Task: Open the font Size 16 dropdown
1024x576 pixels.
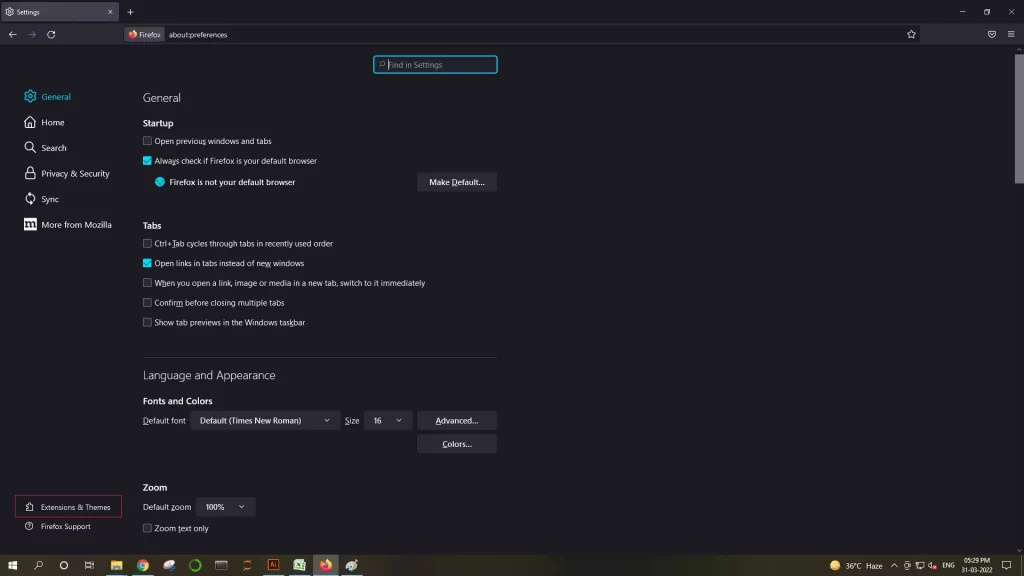Action: (388, 421)
